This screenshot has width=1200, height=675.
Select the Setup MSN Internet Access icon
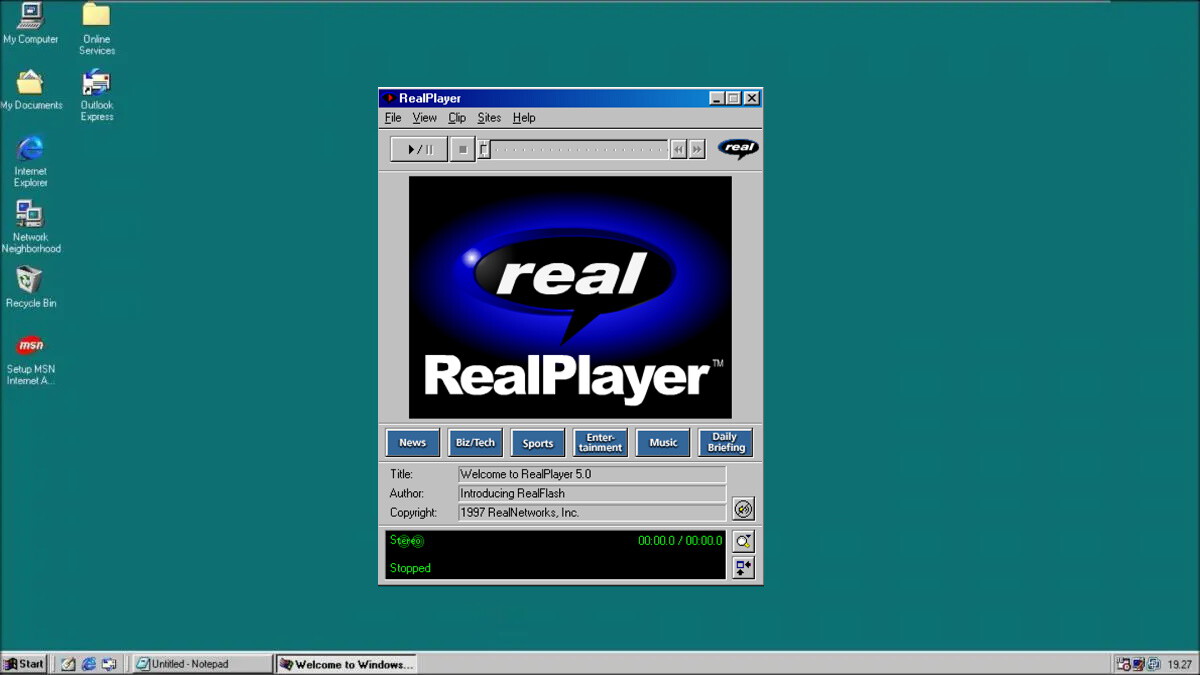(x=30, y=360)
